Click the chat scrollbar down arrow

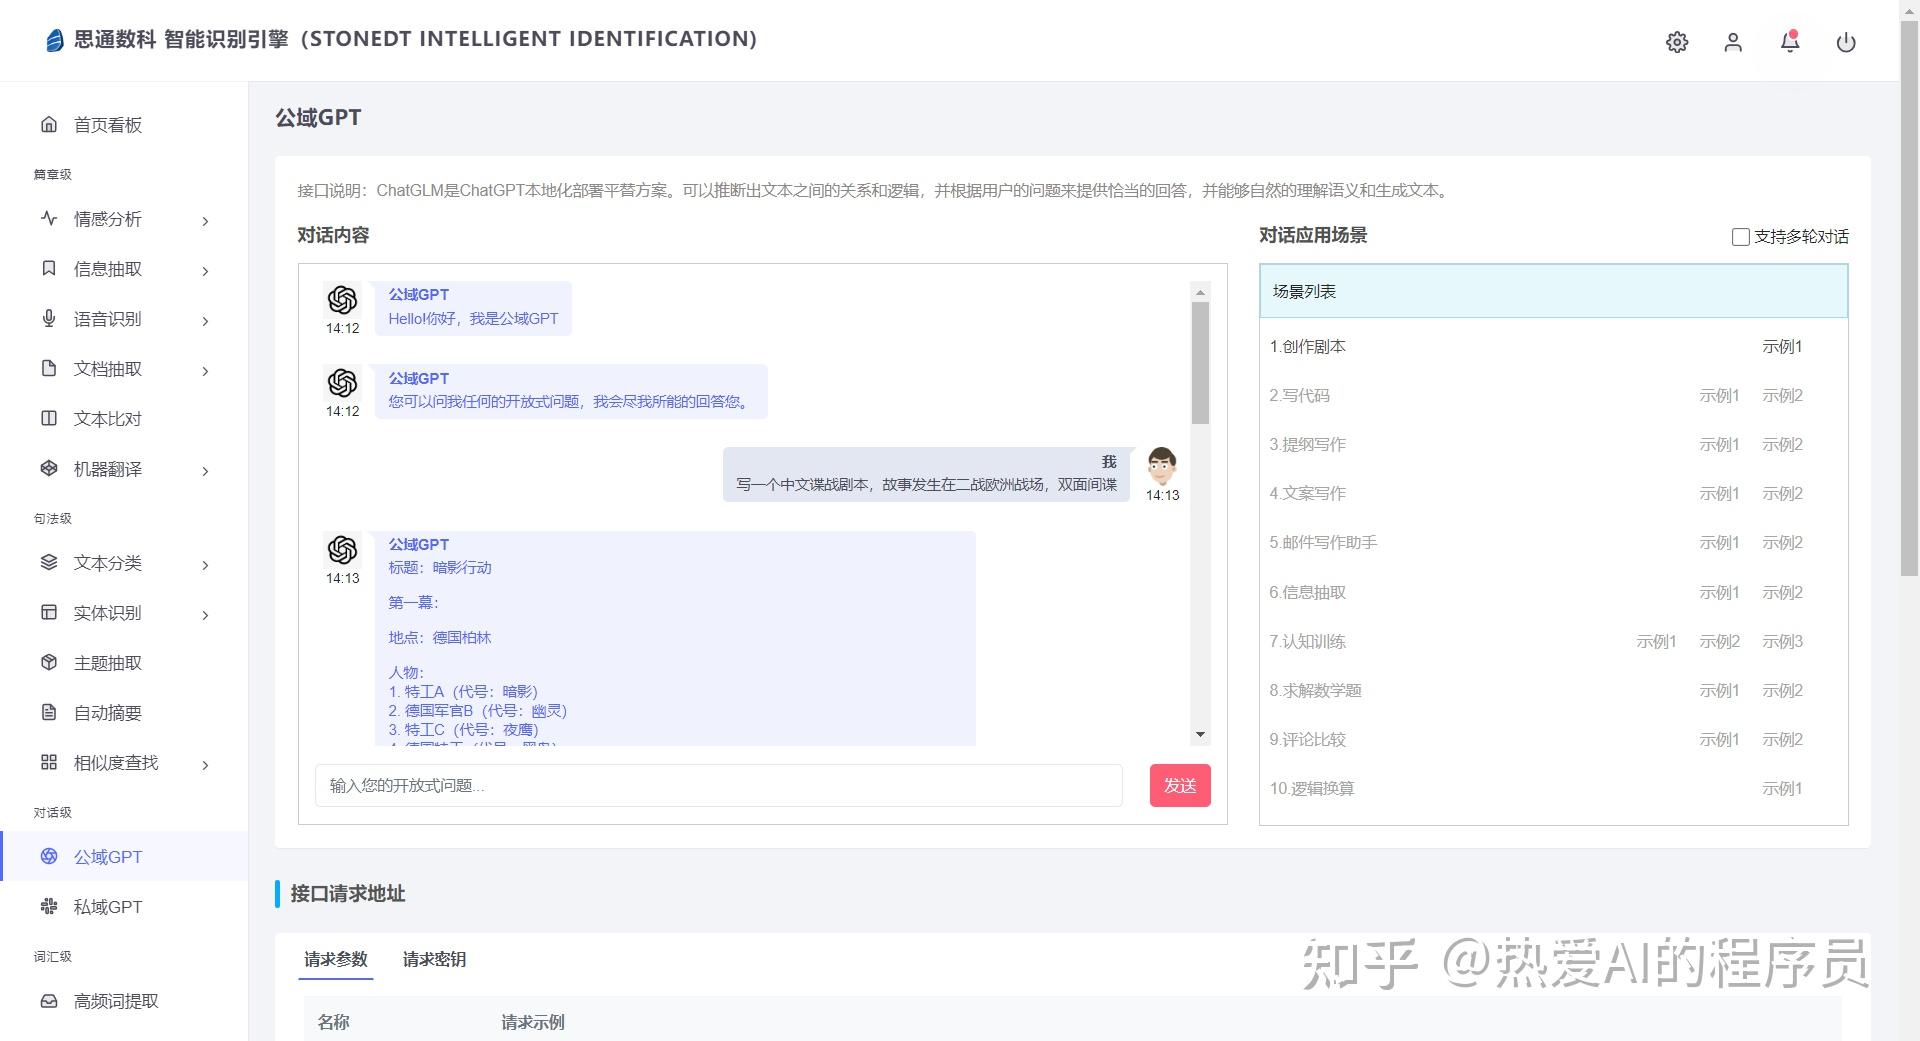(x=1200, y=735)
